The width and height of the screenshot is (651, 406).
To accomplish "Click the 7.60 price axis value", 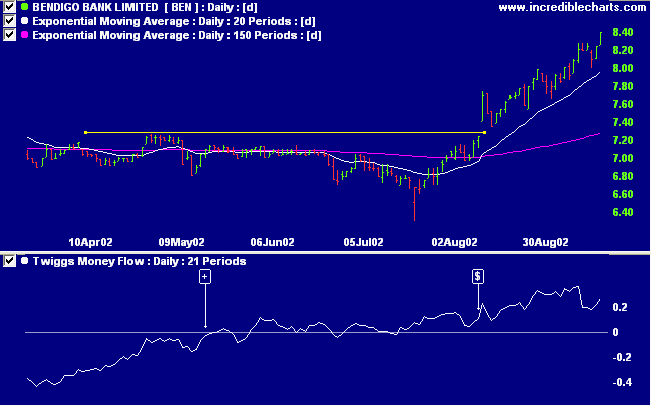I will (622, 104).
